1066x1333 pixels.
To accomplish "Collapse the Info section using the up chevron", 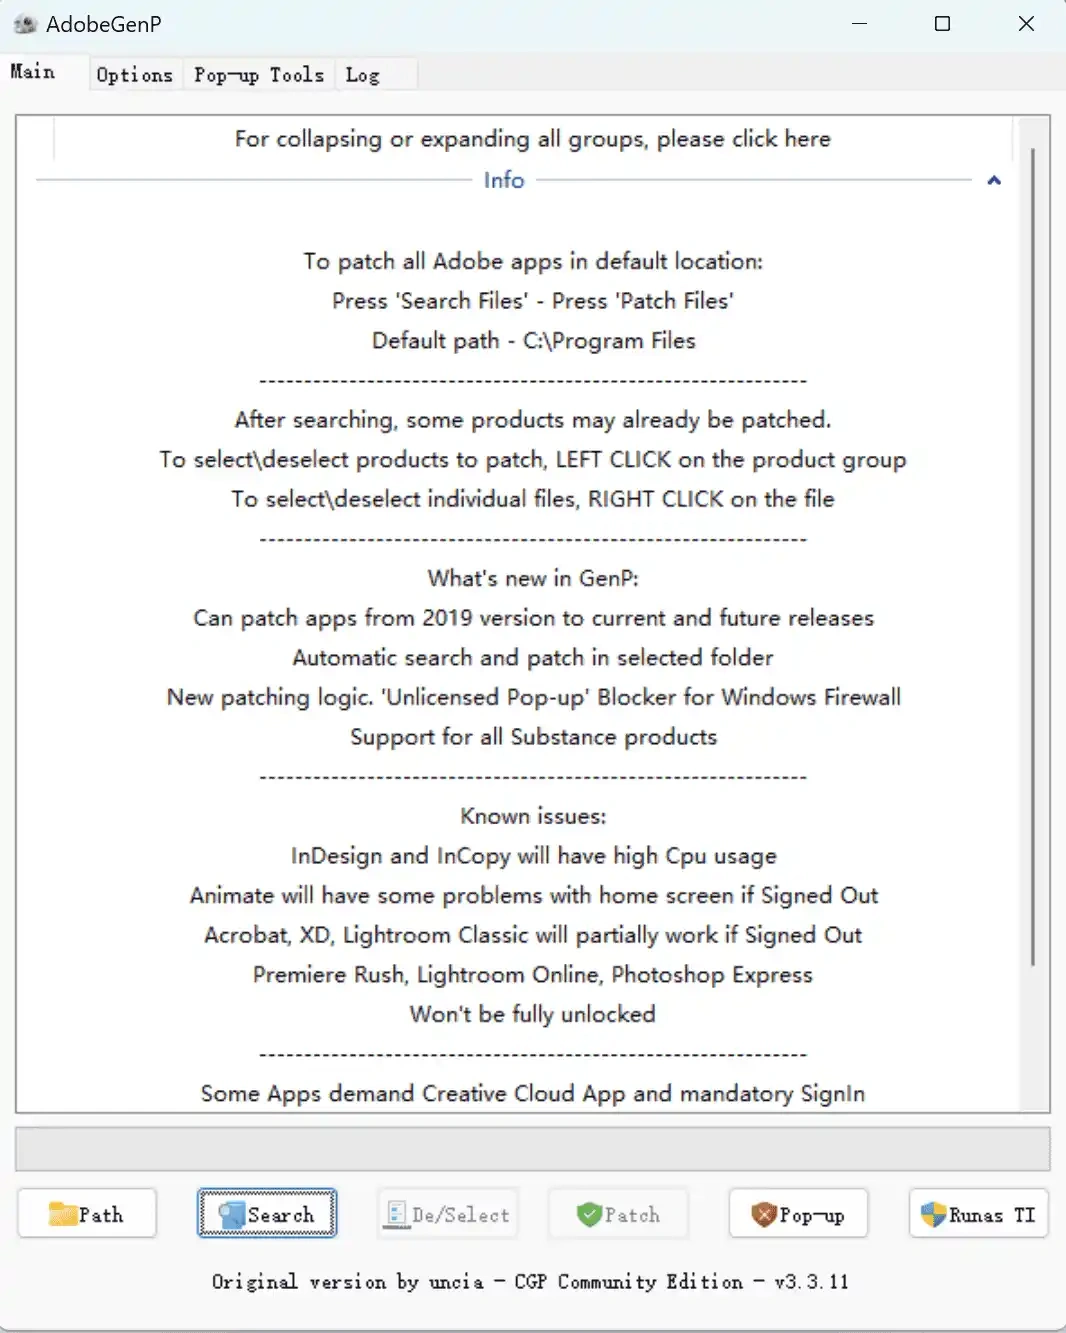I will click(993, 180).
